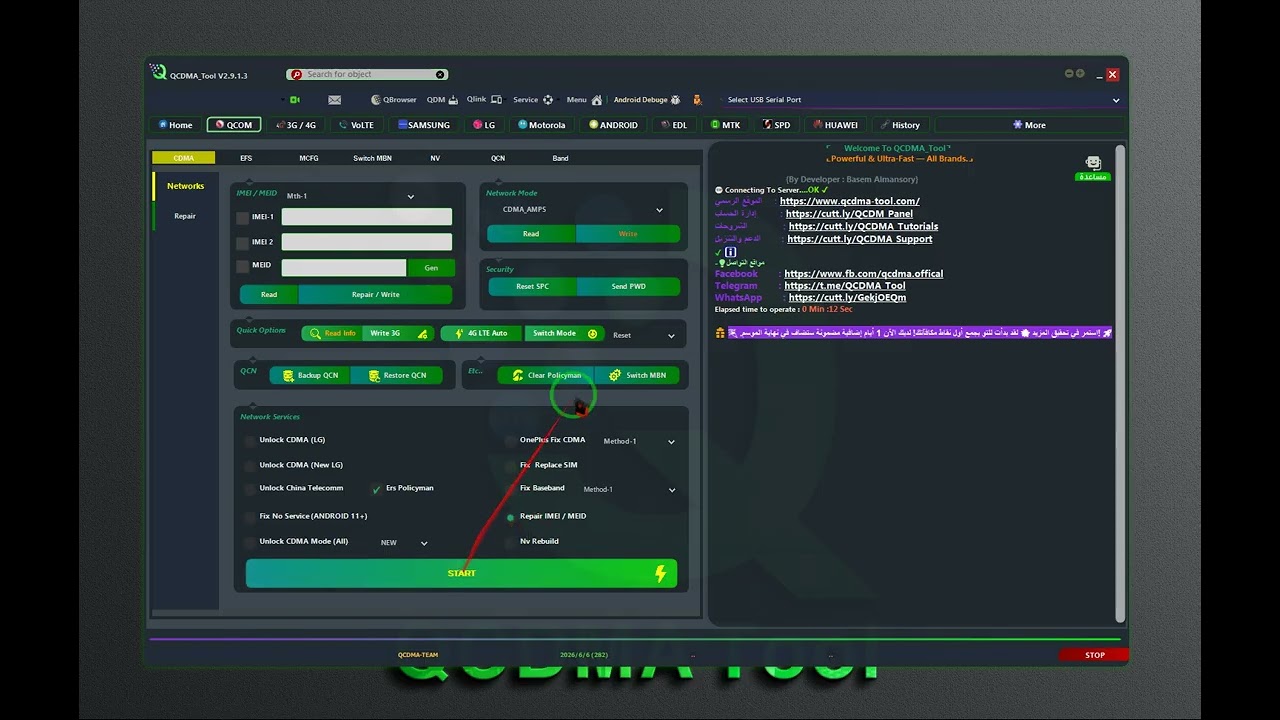This screenshot has height=720, width=1280.
Task: Open the mail envelope icon
Action: [x=334, y=100]
